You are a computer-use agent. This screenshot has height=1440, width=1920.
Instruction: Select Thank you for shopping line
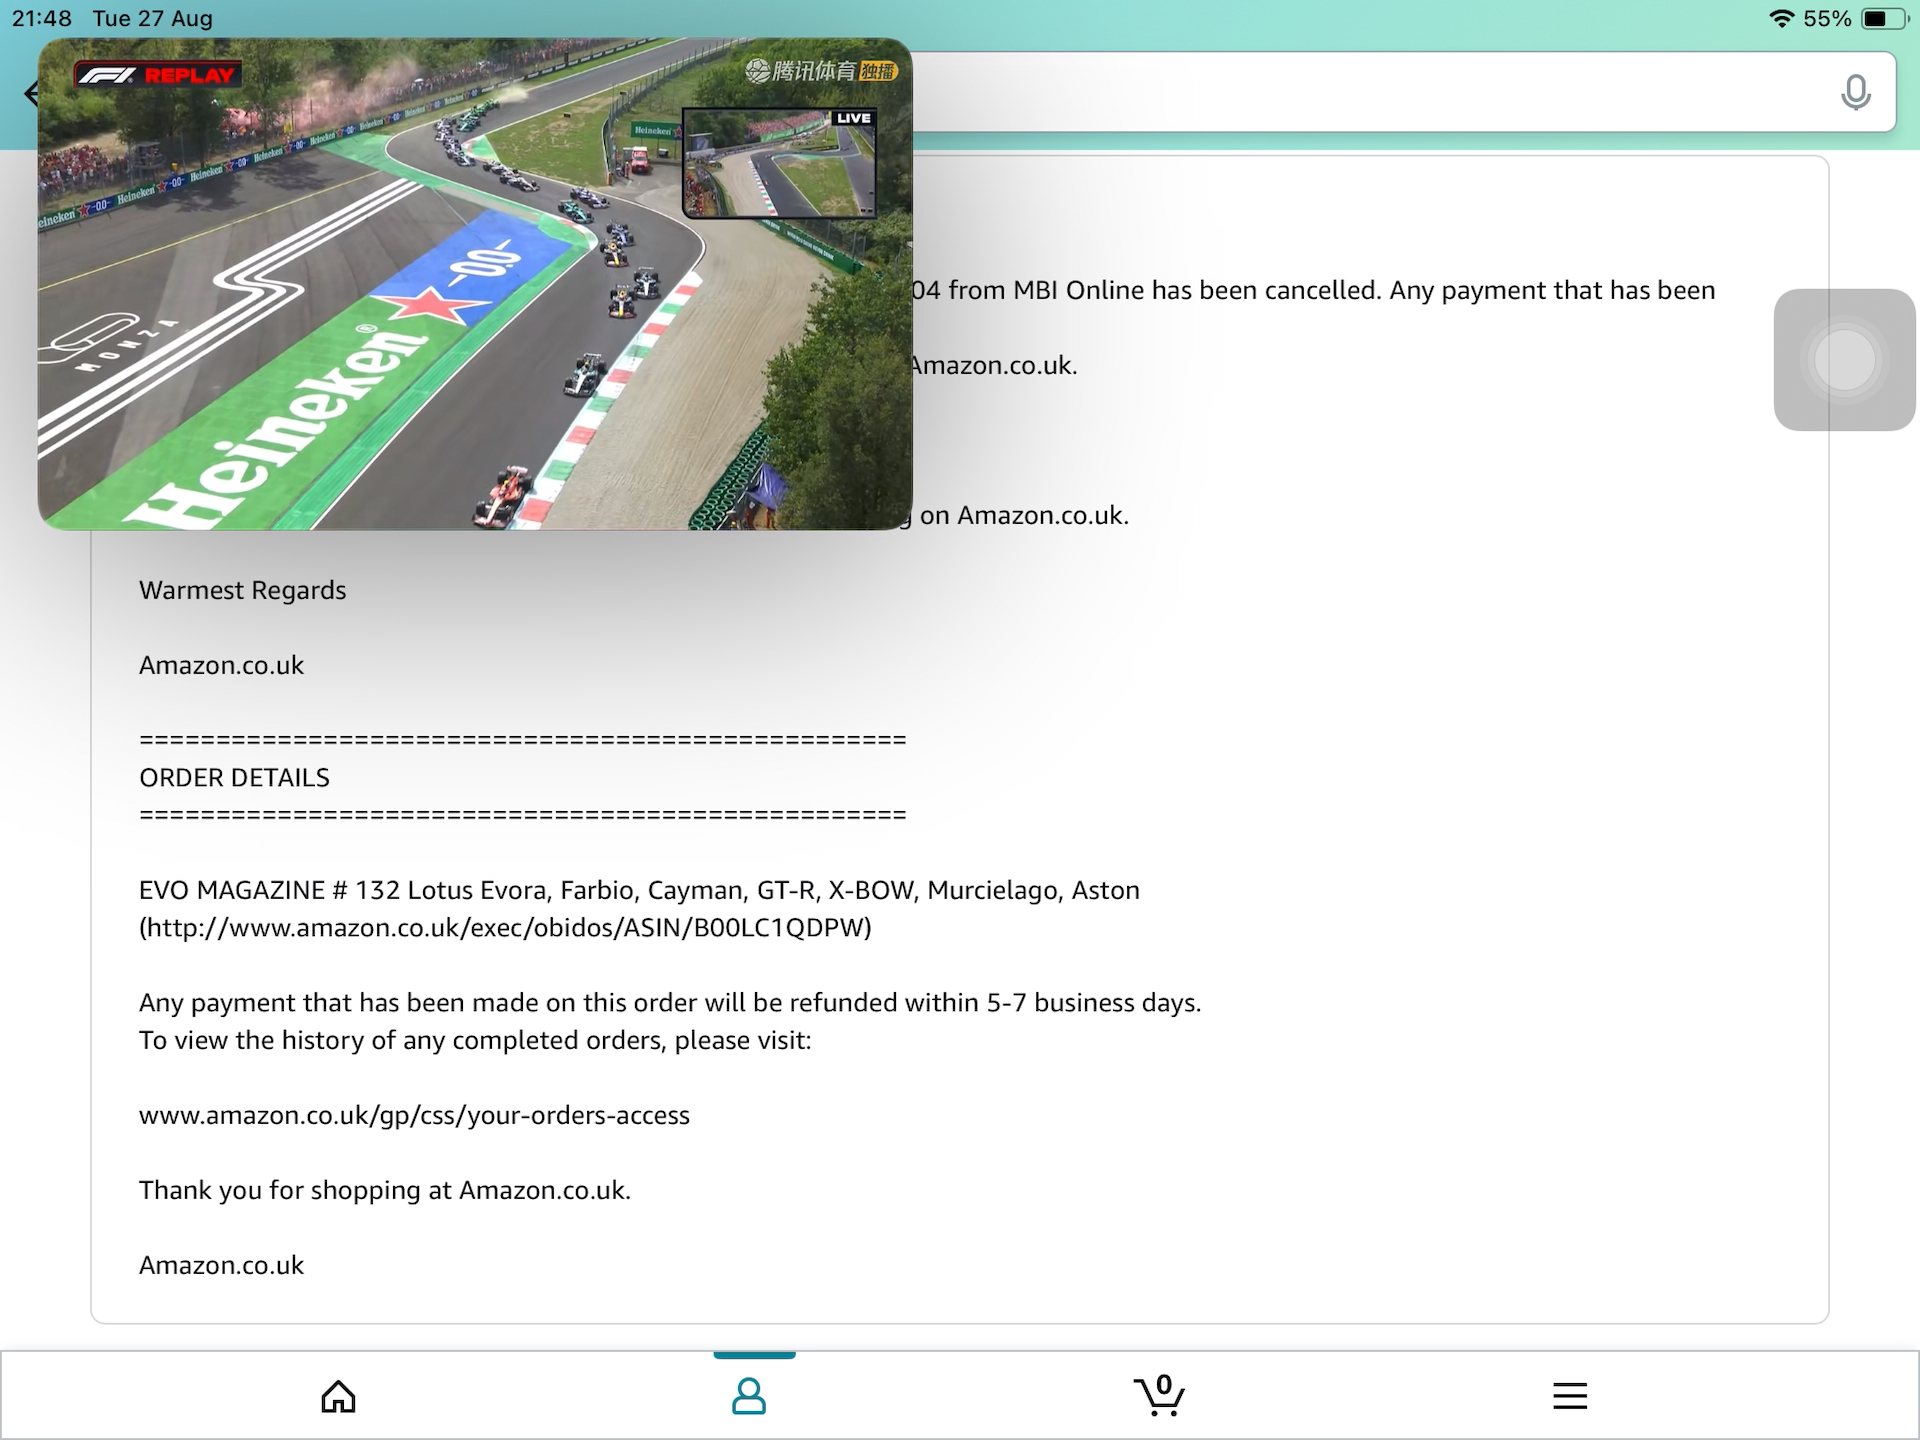[x=385, y=1190]
